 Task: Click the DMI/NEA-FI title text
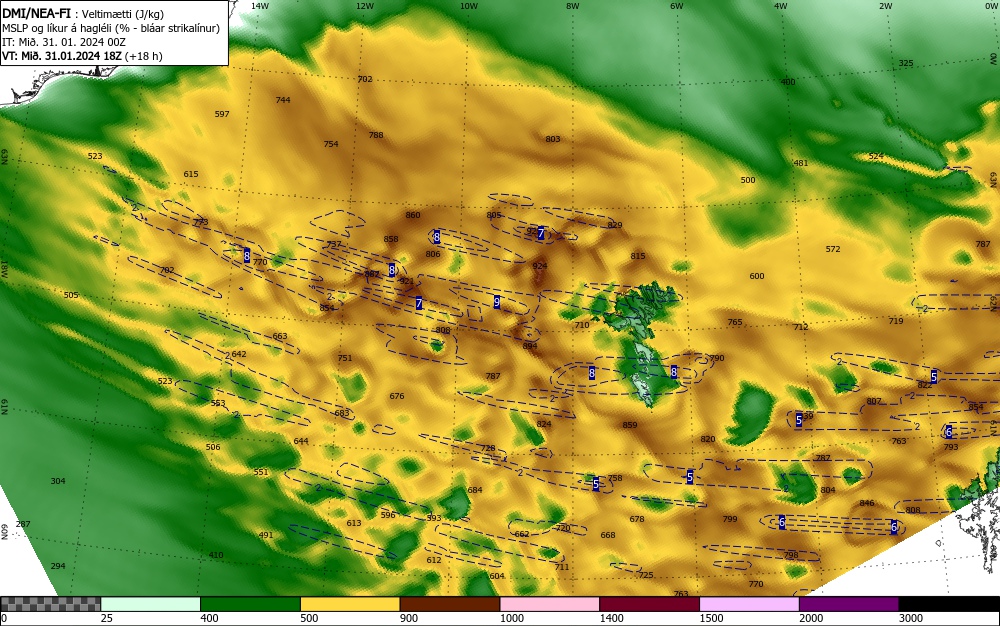pyautogui.click(x=36, y=13)
